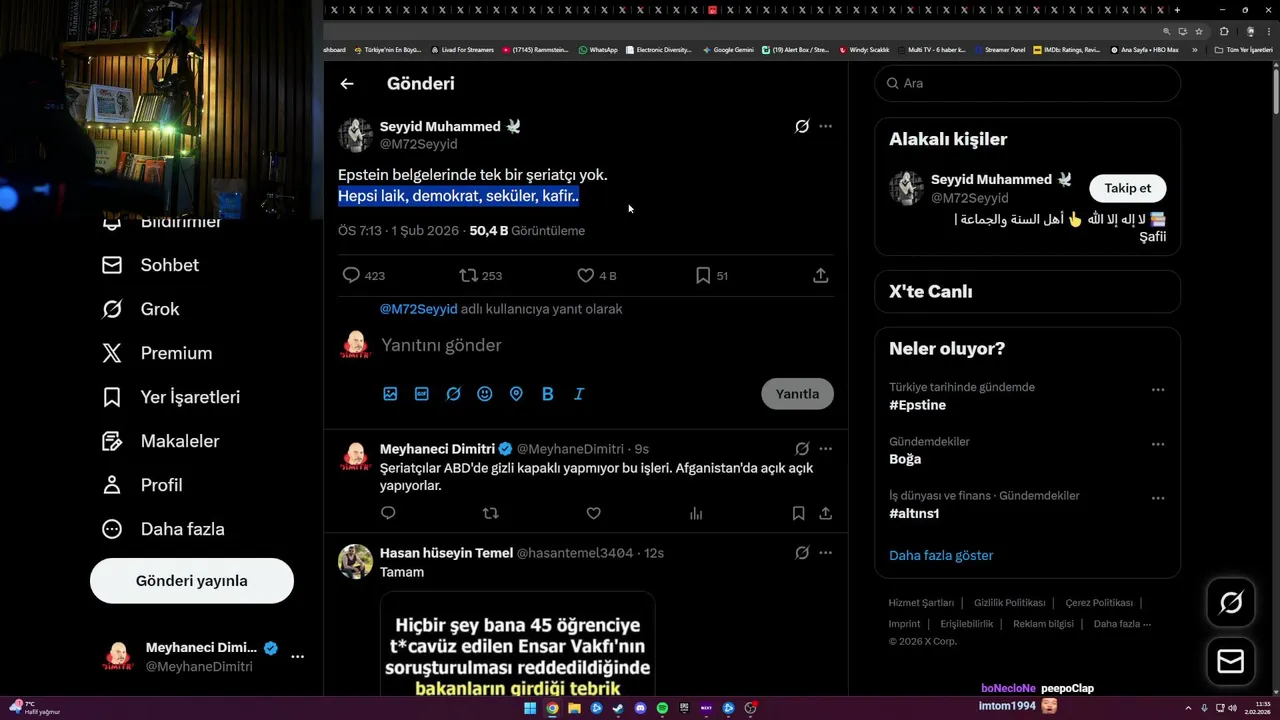
Task: Click the repost icon showing 253
Action: (x=468, y=275)
